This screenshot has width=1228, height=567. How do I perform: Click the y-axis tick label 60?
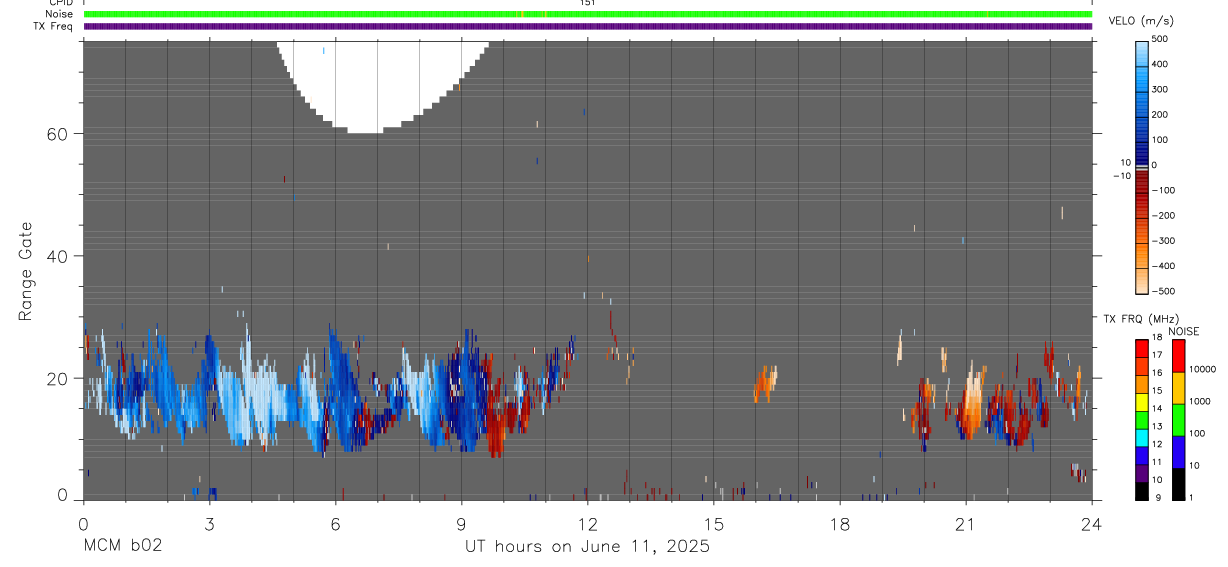[57, 133]
